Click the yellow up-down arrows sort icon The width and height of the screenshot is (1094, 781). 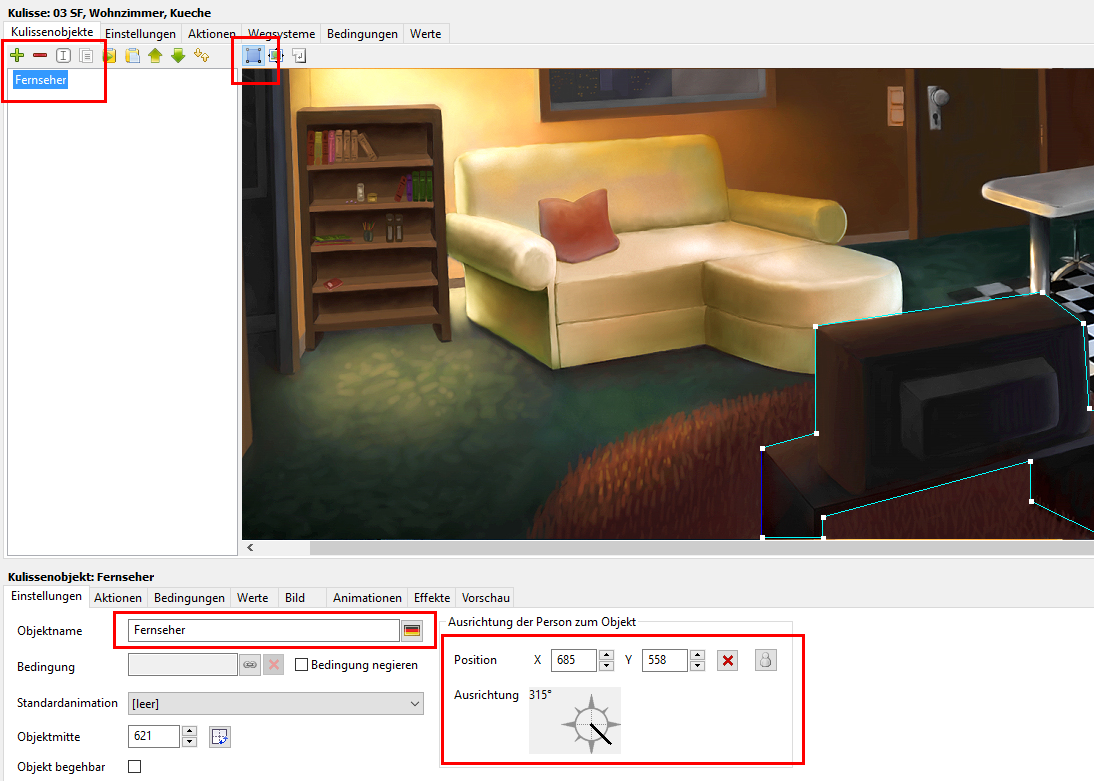pyautogui.click(x=202, y=55)
